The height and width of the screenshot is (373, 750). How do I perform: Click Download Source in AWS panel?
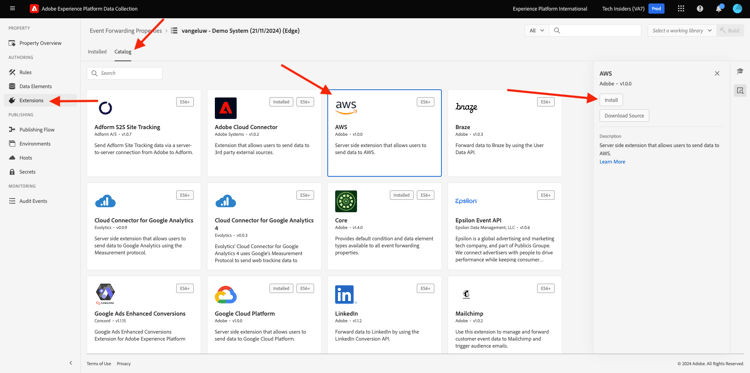point(624,116)
